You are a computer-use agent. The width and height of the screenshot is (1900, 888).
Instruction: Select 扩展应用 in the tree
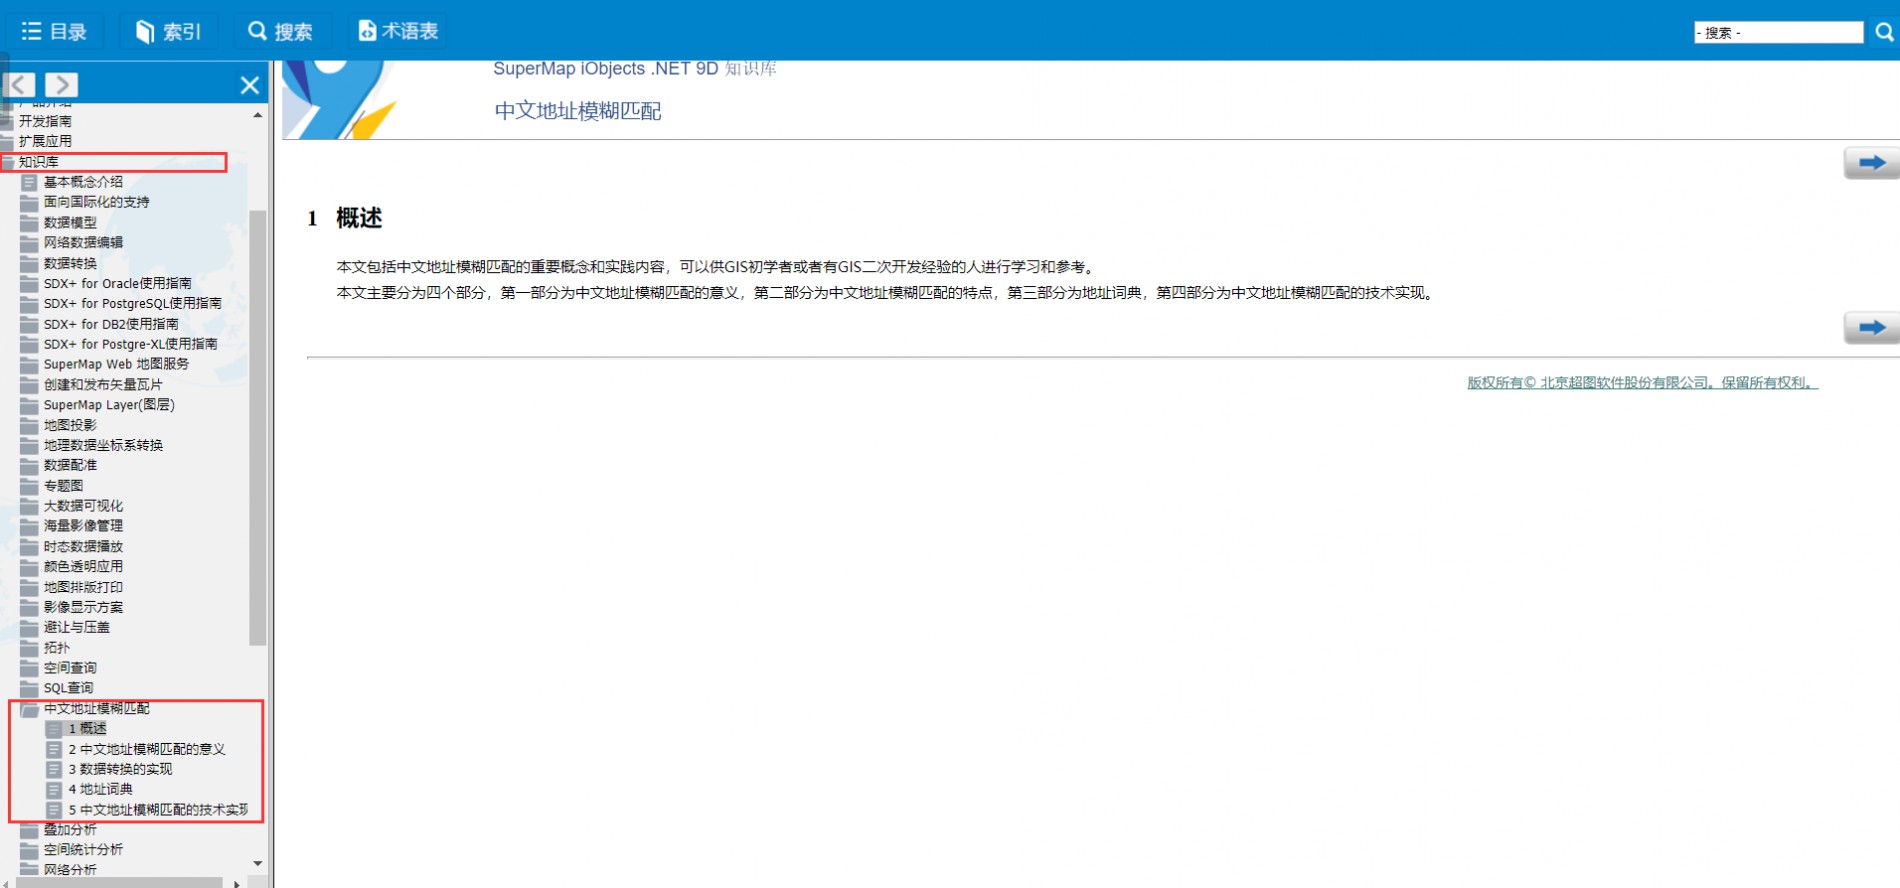click(45, 141)
